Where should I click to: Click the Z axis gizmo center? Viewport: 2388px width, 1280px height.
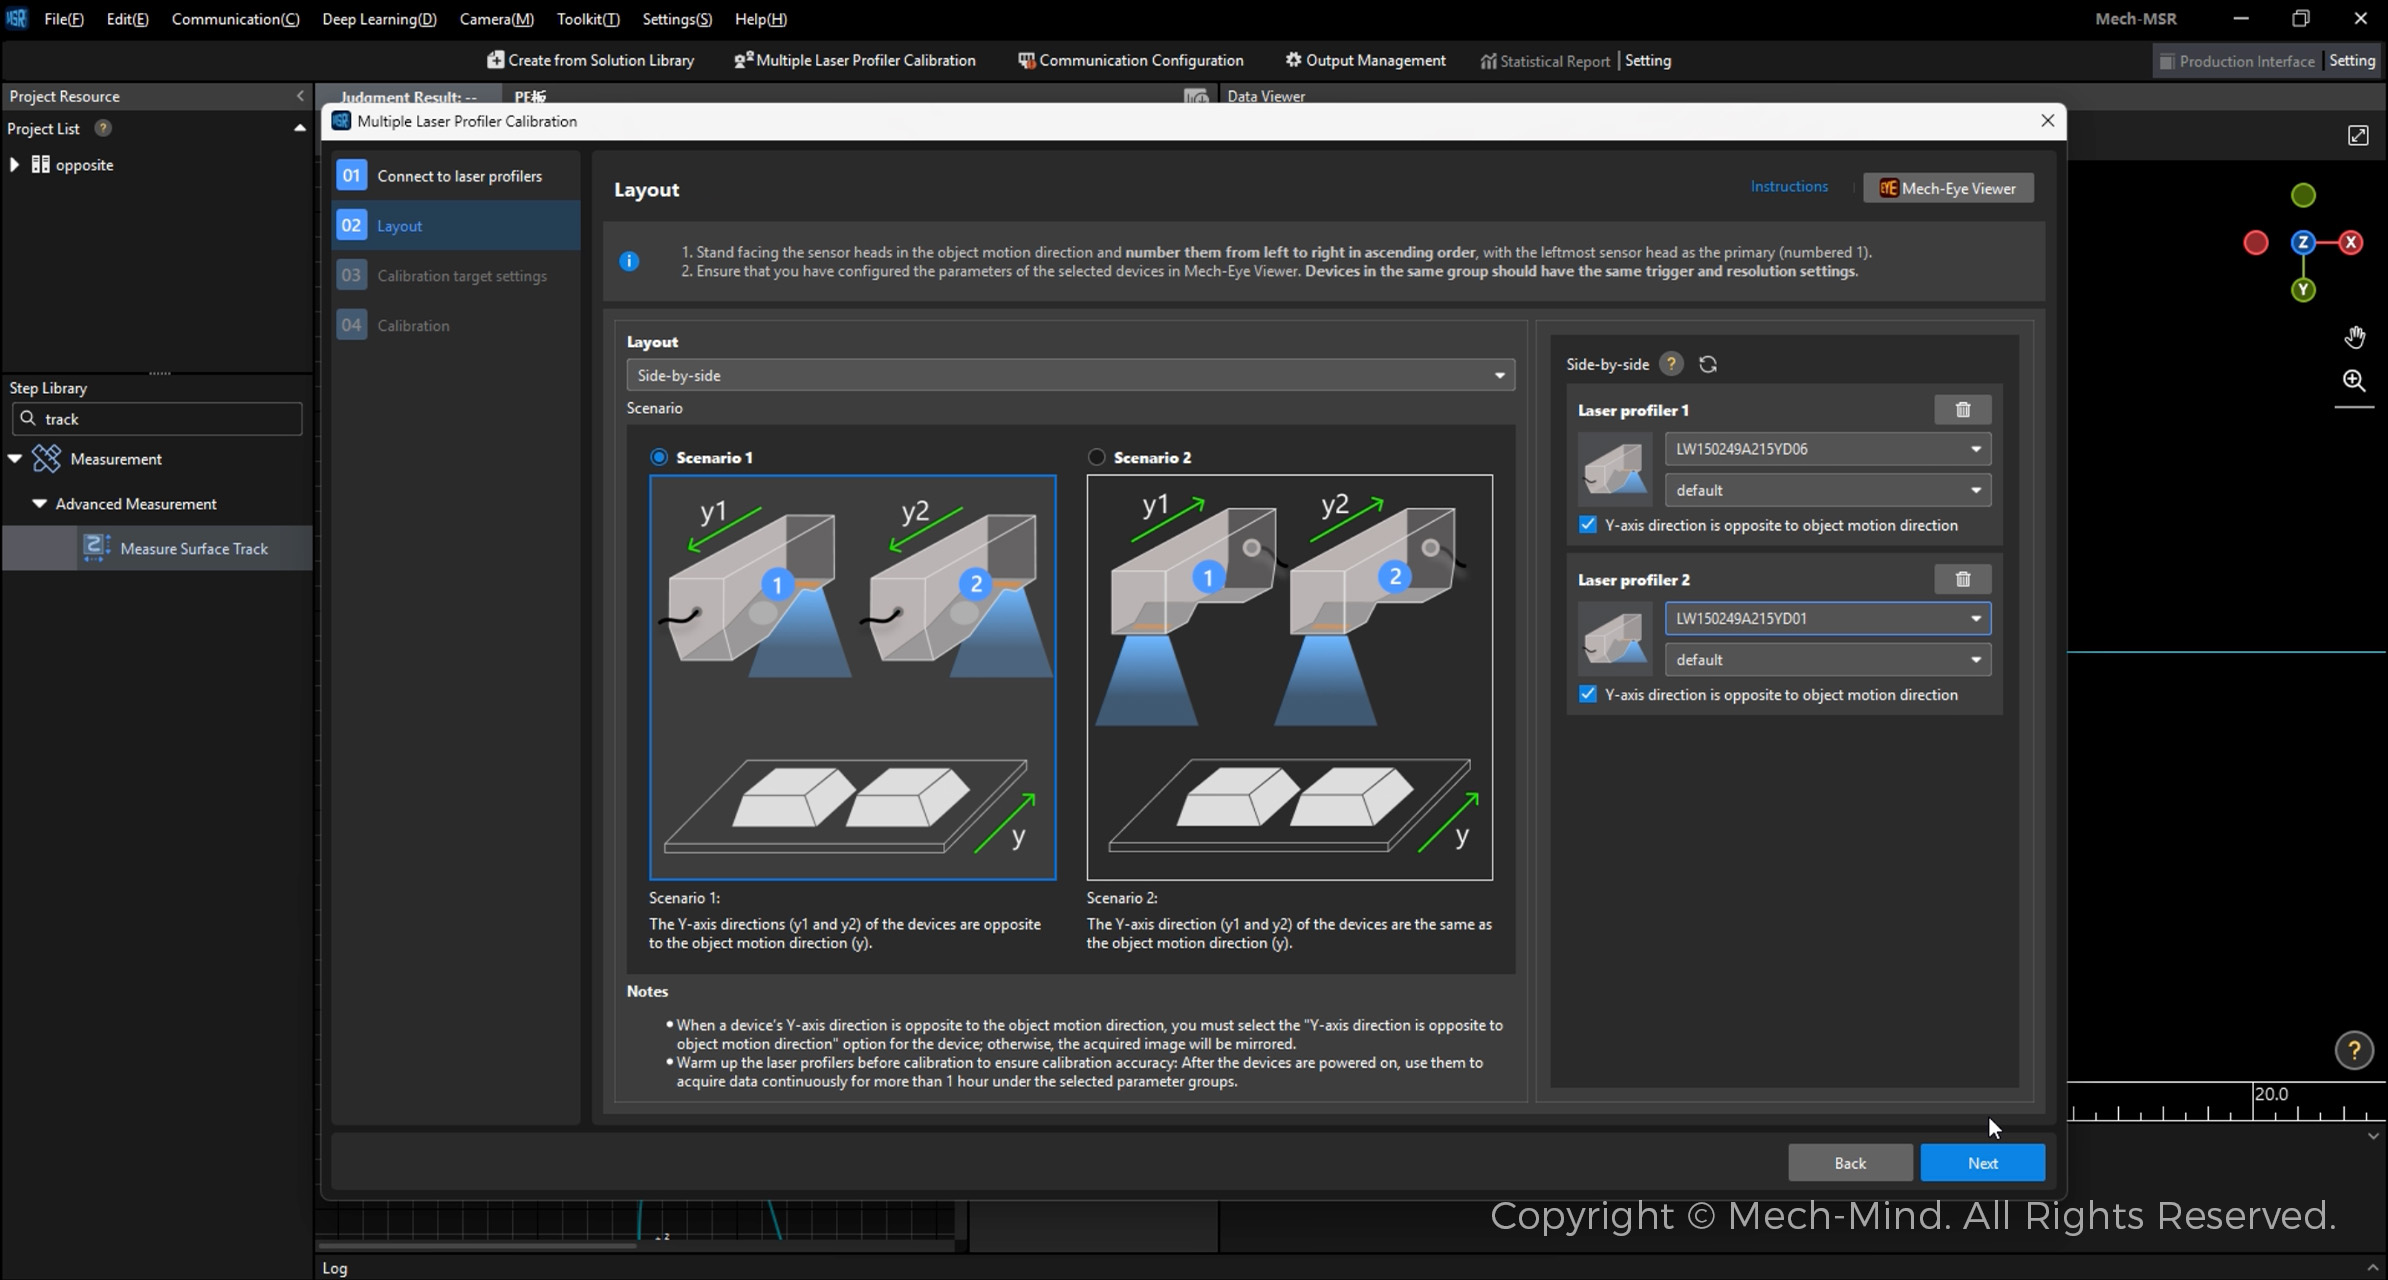(x=2303, y=242)
